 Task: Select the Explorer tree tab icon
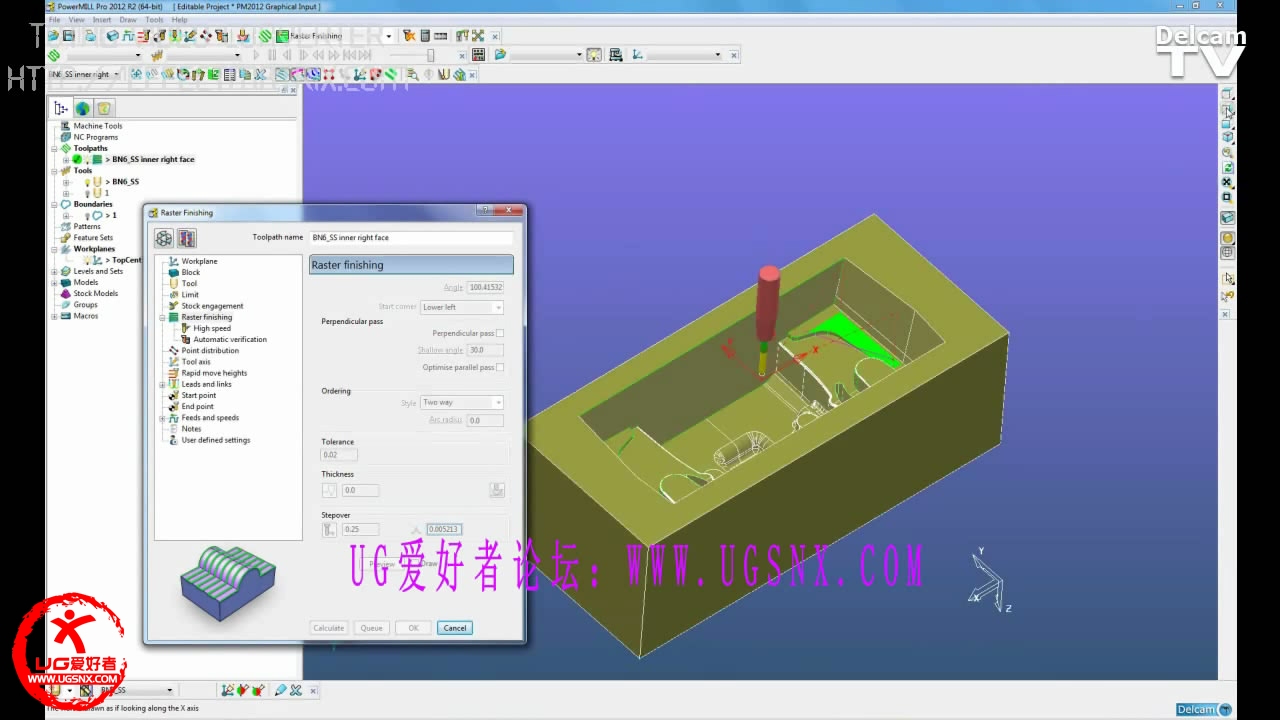pos(61,108)
